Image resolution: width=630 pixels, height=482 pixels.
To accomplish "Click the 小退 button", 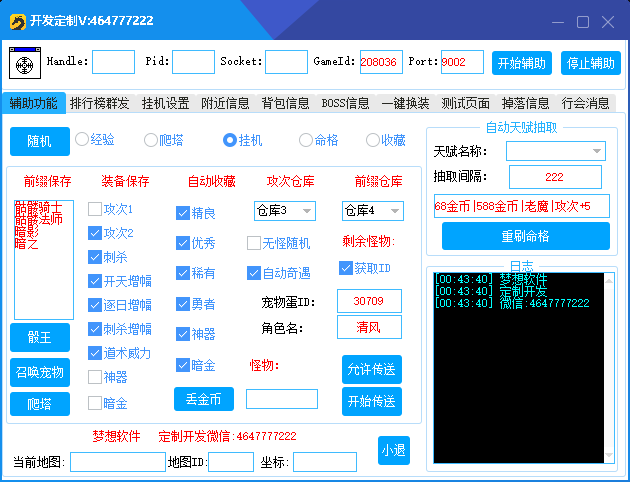I will [394, 451].
